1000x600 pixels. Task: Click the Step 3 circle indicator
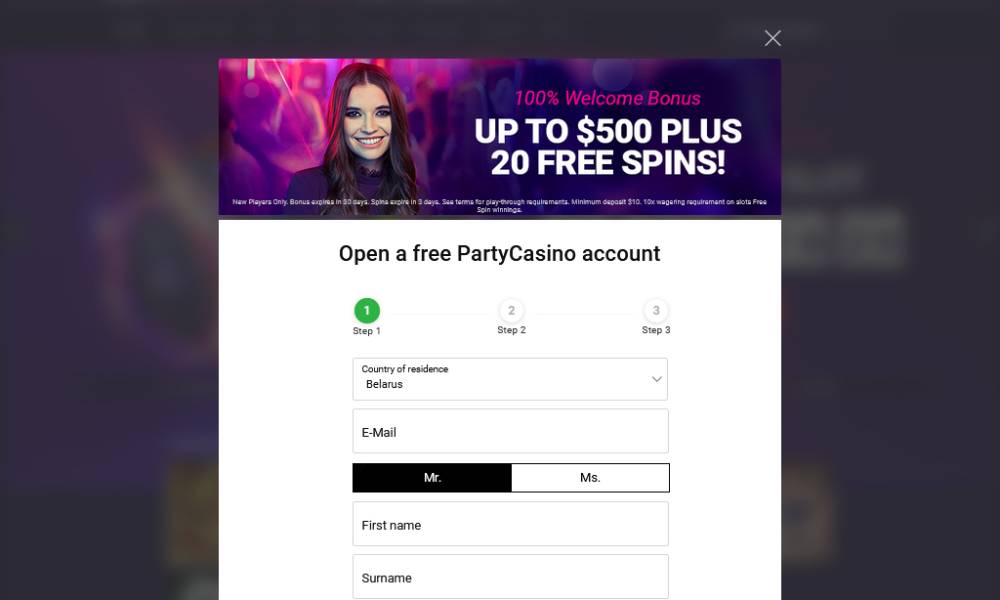pyautogui.click(x=656, y=311)
